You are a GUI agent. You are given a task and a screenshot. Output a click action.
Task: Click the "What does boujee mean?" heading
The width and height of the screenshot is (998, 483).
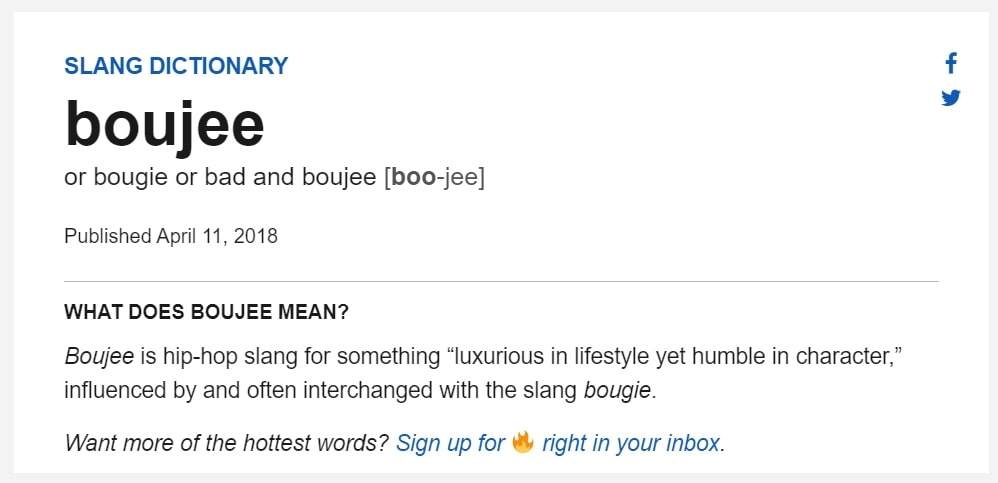point(206,312)
